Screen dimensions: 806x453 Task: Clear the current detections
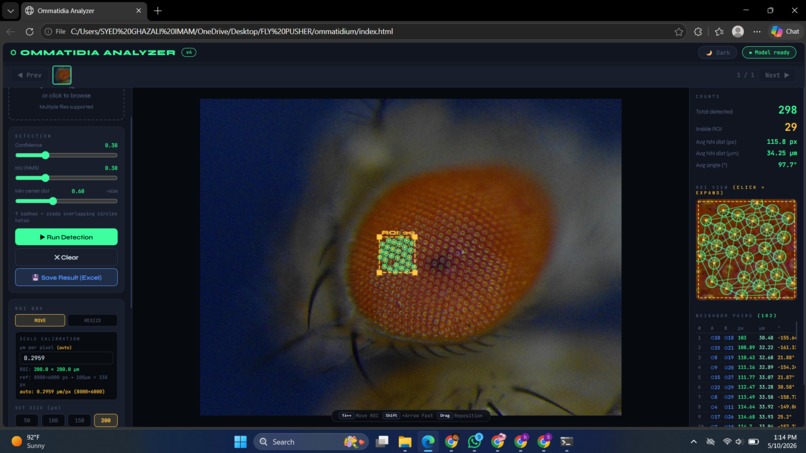tap(66, 257)
